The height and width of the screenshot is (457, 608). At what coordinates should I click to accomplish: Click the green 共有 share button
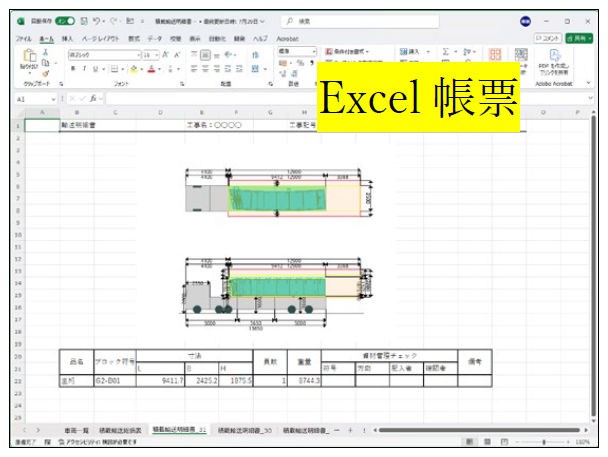[x=579, y=37]
